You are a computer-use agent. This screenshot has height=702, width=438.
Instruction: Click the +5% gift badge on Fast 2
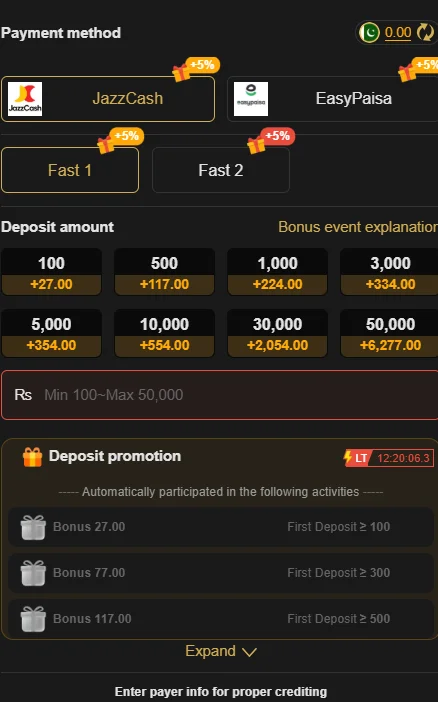[x=271, y=140]
